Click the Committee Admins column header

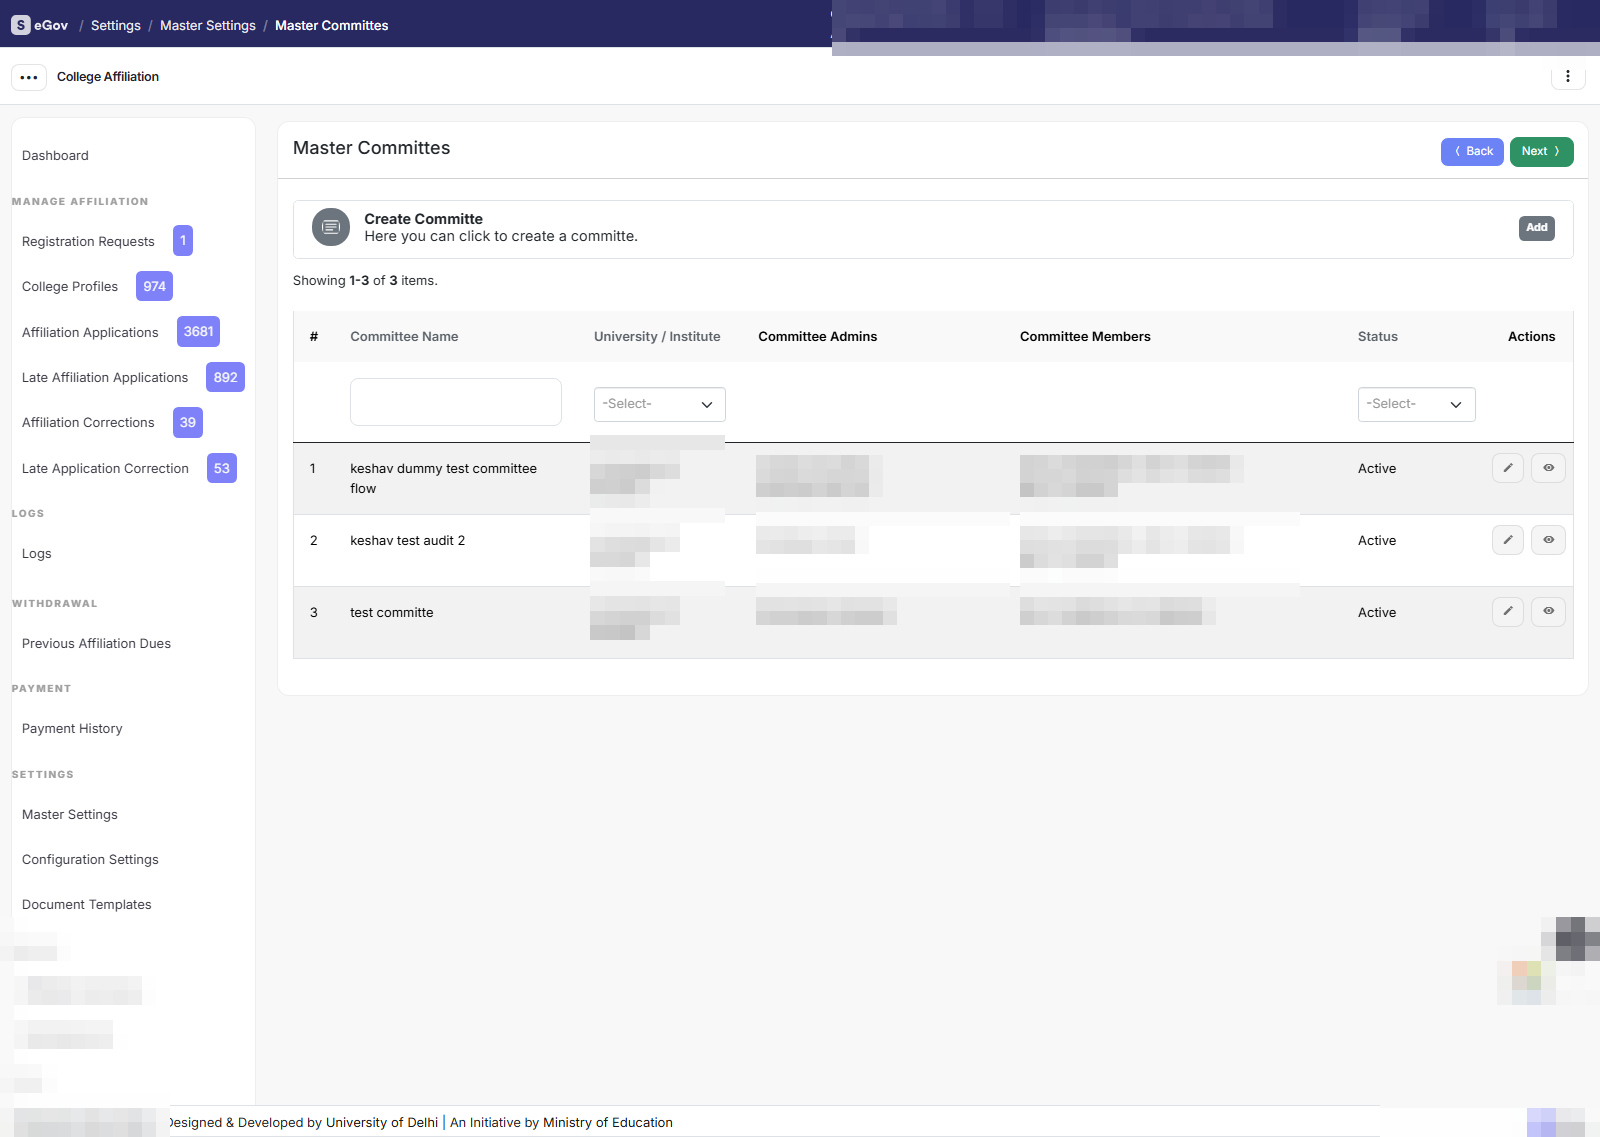click(x=817, y=337)
